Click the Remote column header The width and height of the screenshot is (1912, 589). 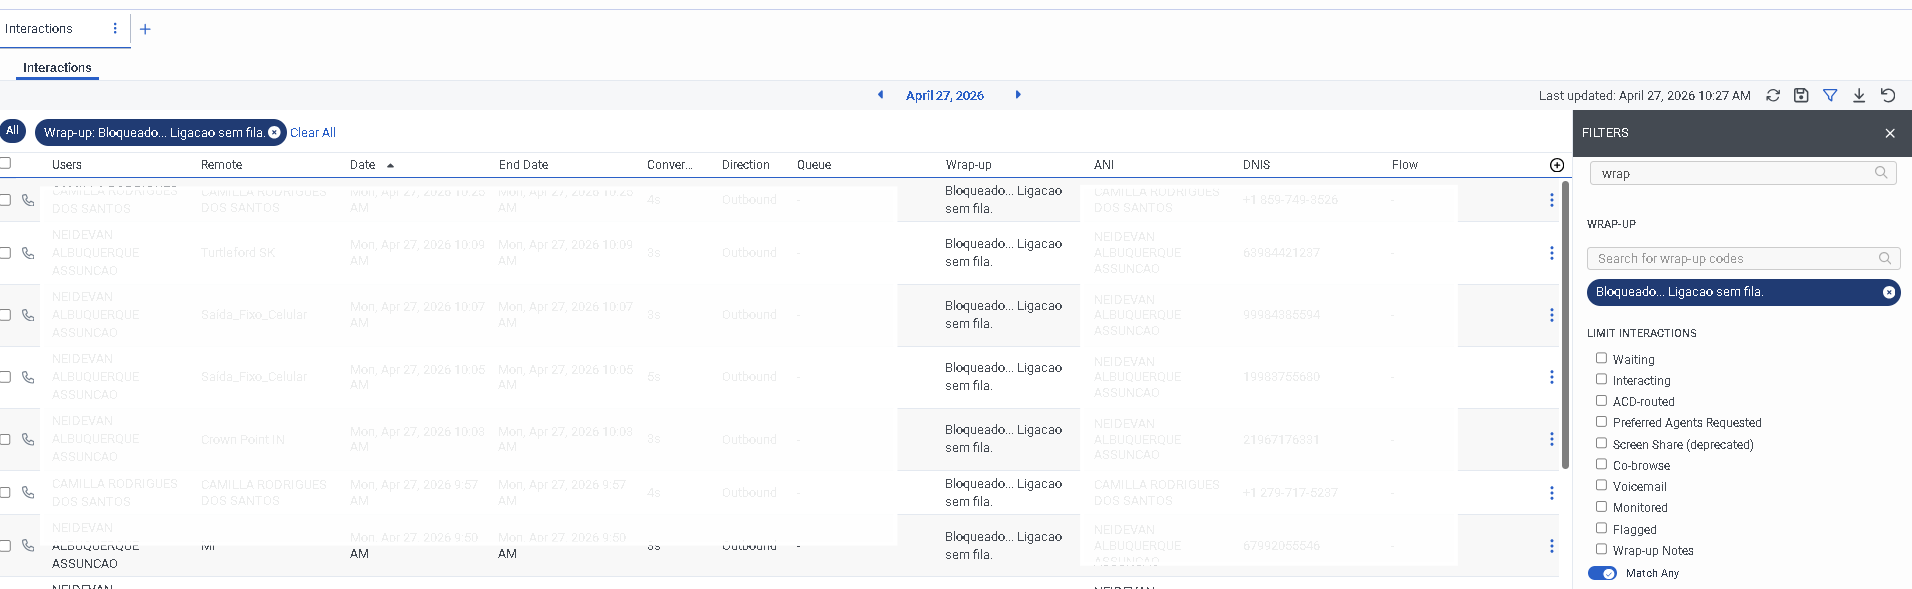click(x=222, y=165)
